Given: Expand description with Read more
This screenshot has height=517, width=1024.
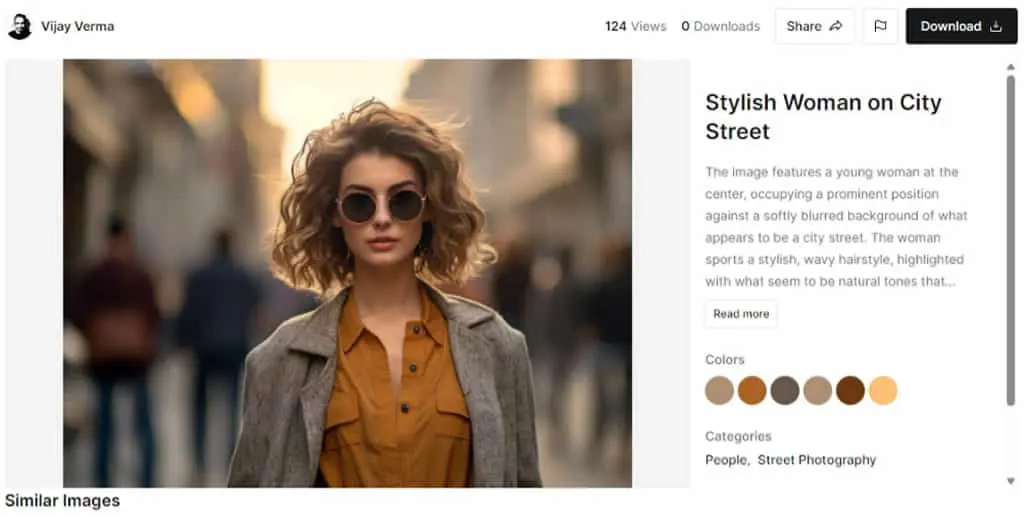Looking at the screenshot, I should click(741, 314).
